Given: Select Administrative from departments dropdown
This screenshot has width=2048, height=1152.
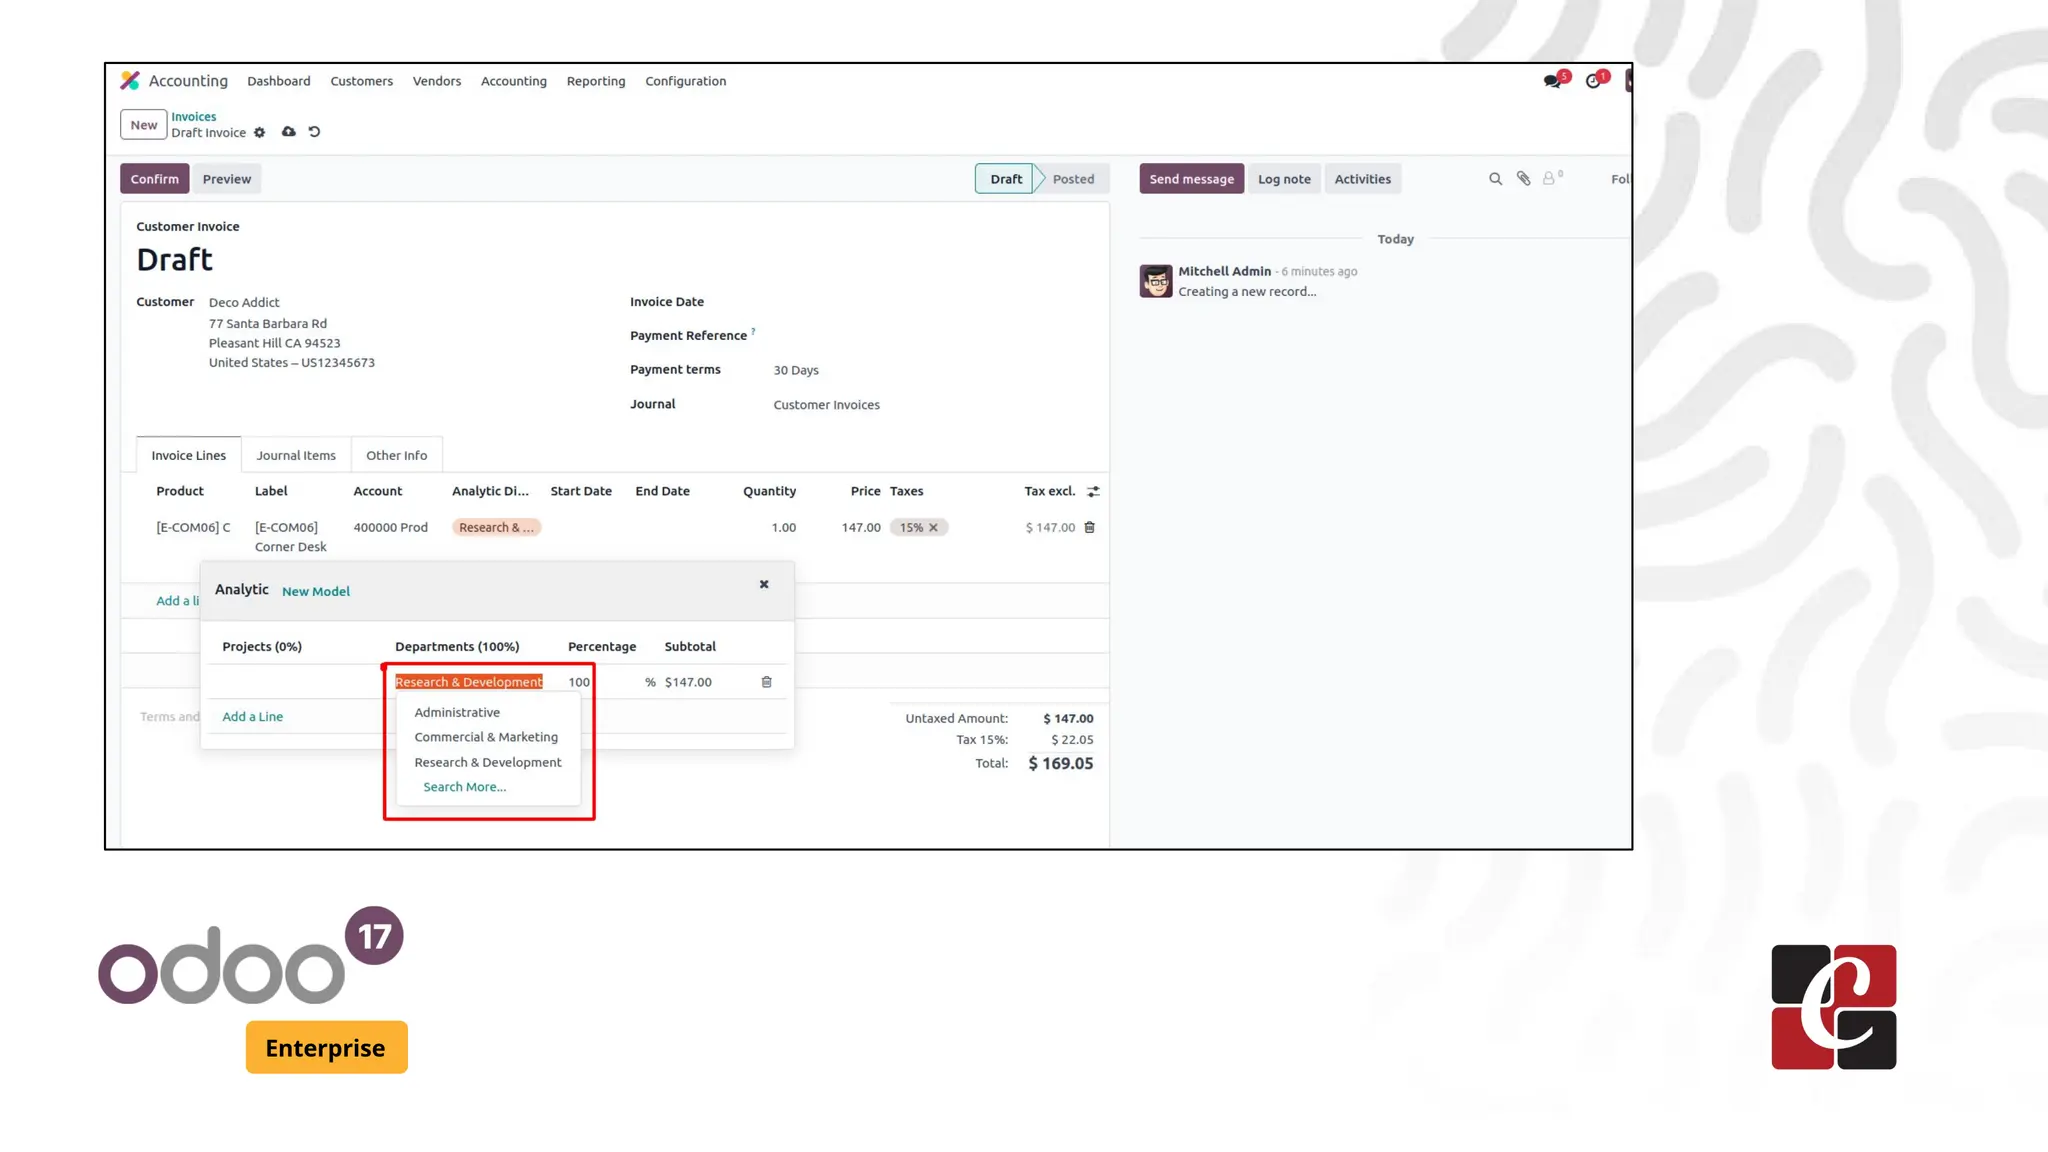Looking at the screenshot, I should pyautogui.click(x=457, y=712).
